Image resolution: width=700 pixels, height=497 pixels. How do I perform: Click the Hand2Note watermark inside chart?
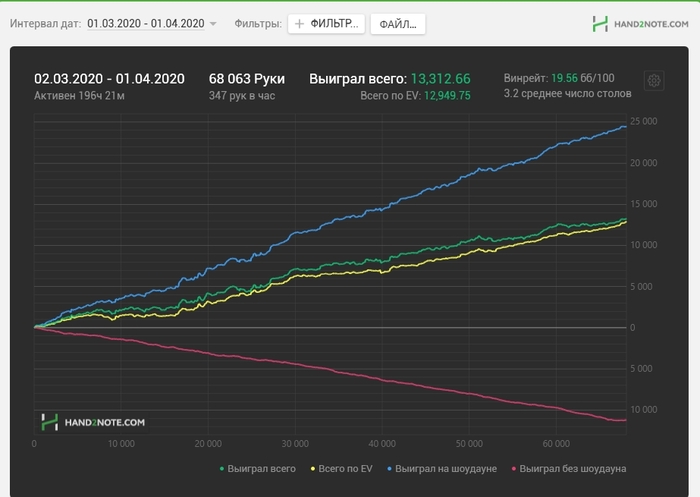click(x=93, y=422)
